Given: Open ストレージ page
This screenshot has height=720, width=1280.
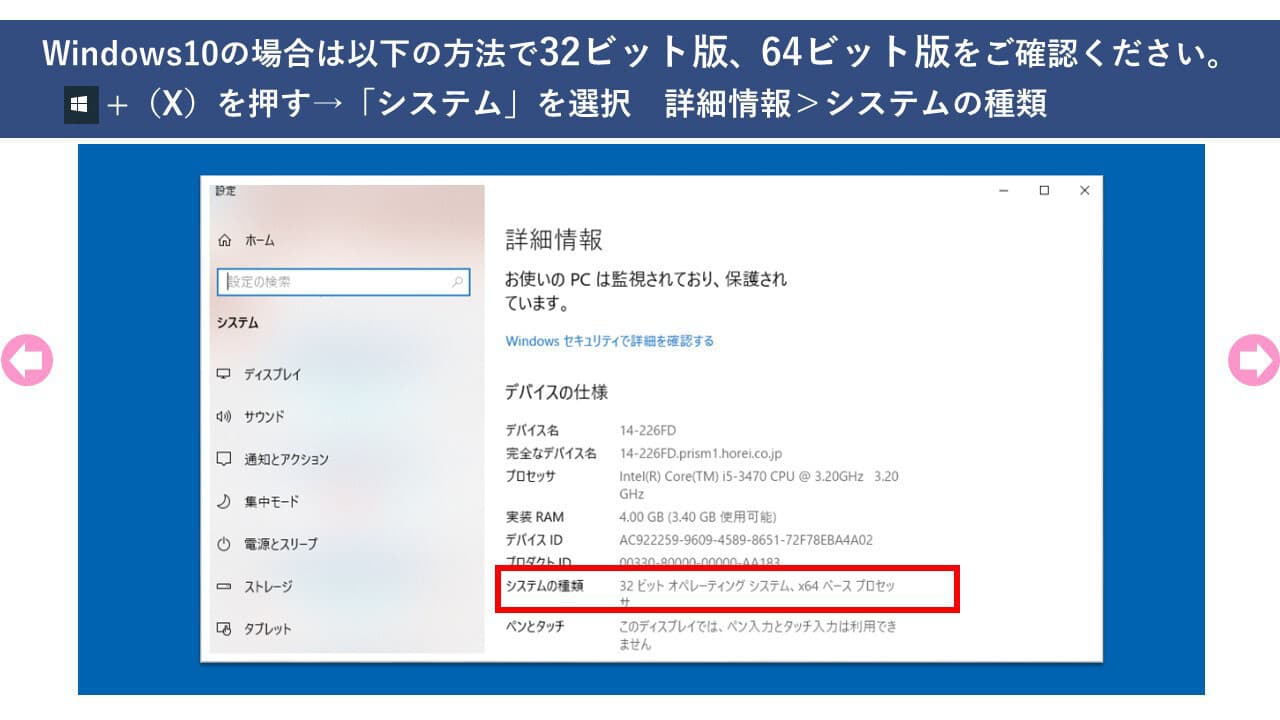Looking at the screenshot, I should [x=268, y=586].
